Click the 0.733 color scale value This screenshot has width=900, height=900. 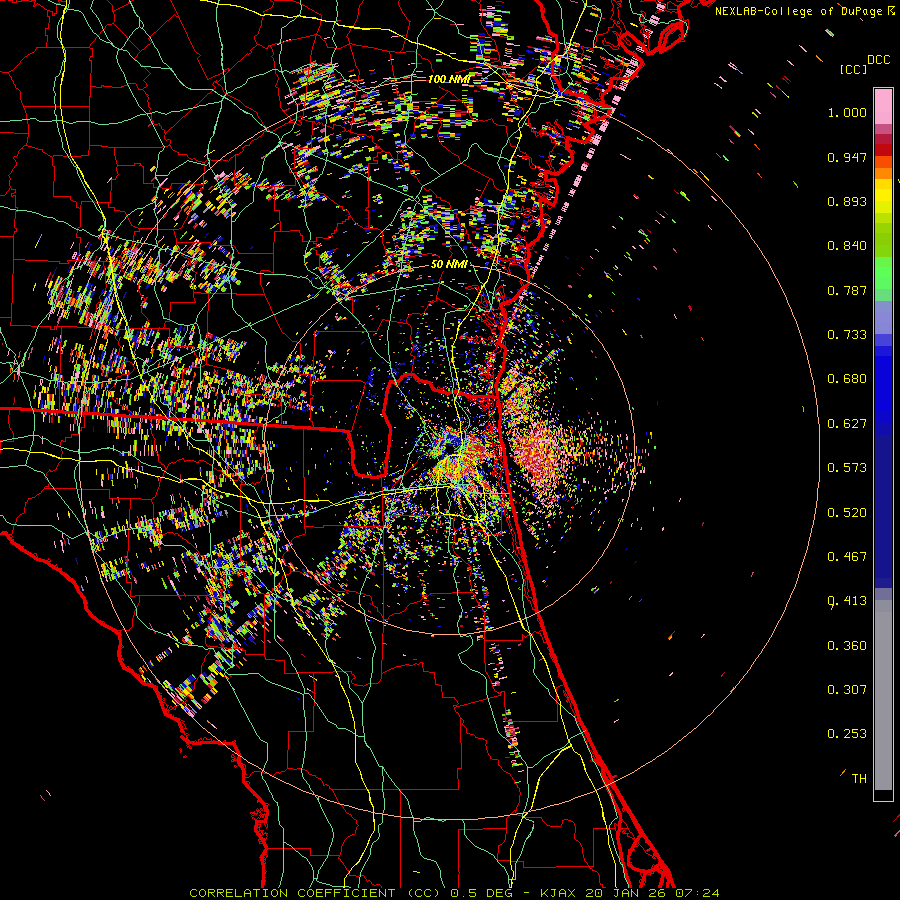point(847,335)
